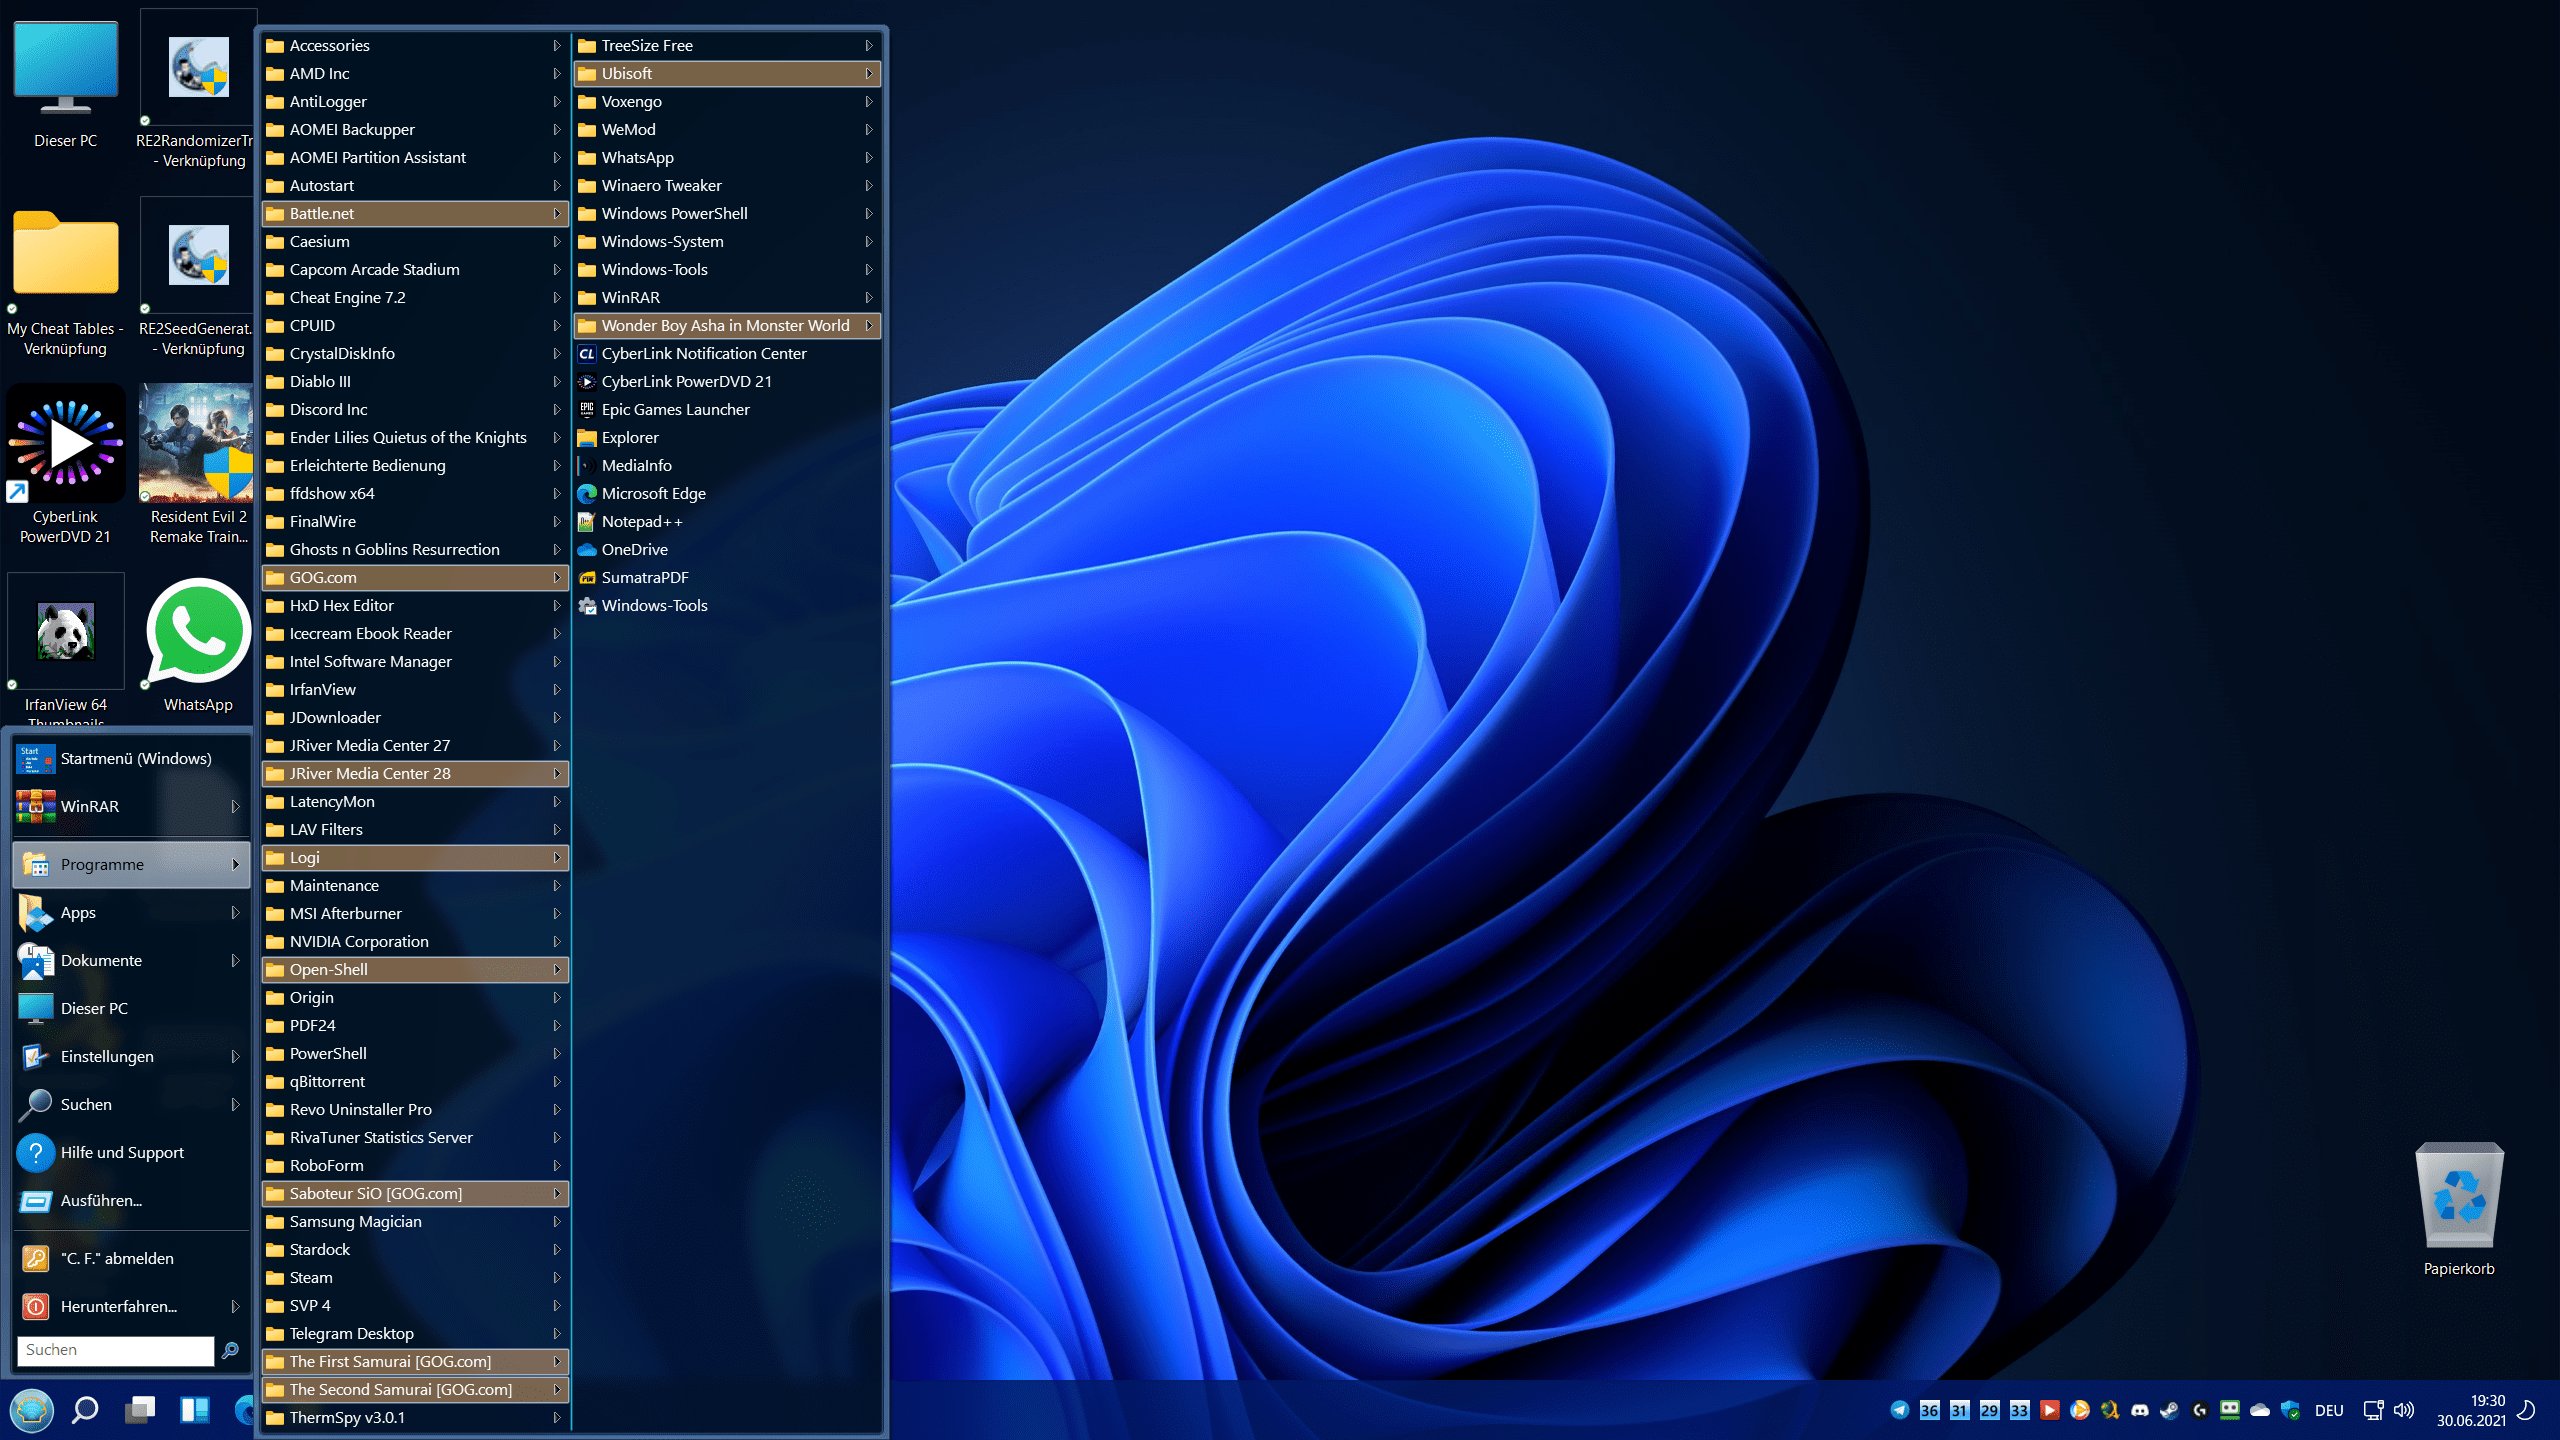The height and width of the screenshot is (1440, 2560).
Task: Click Wonder Boy Asha Monster World folder
Action: (x=724, y=324)
